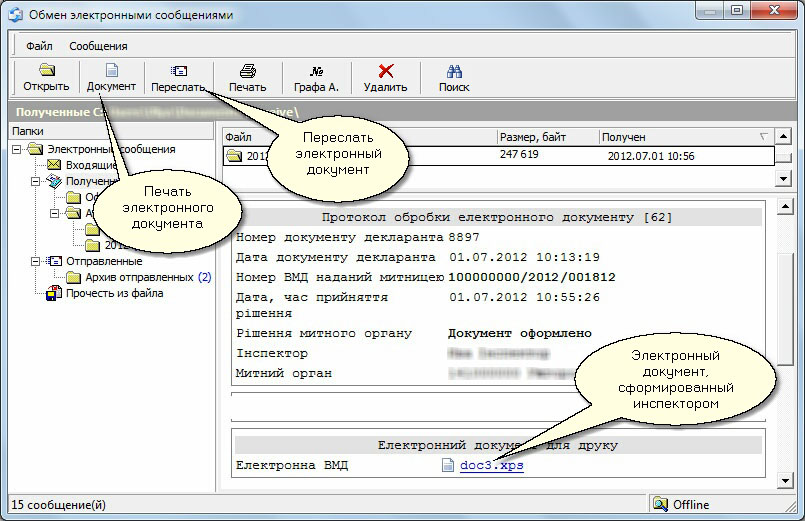The image size is (805, 521).
Task: Open the Файл menu
Action: pyautogui.click(x=39, y=46)
